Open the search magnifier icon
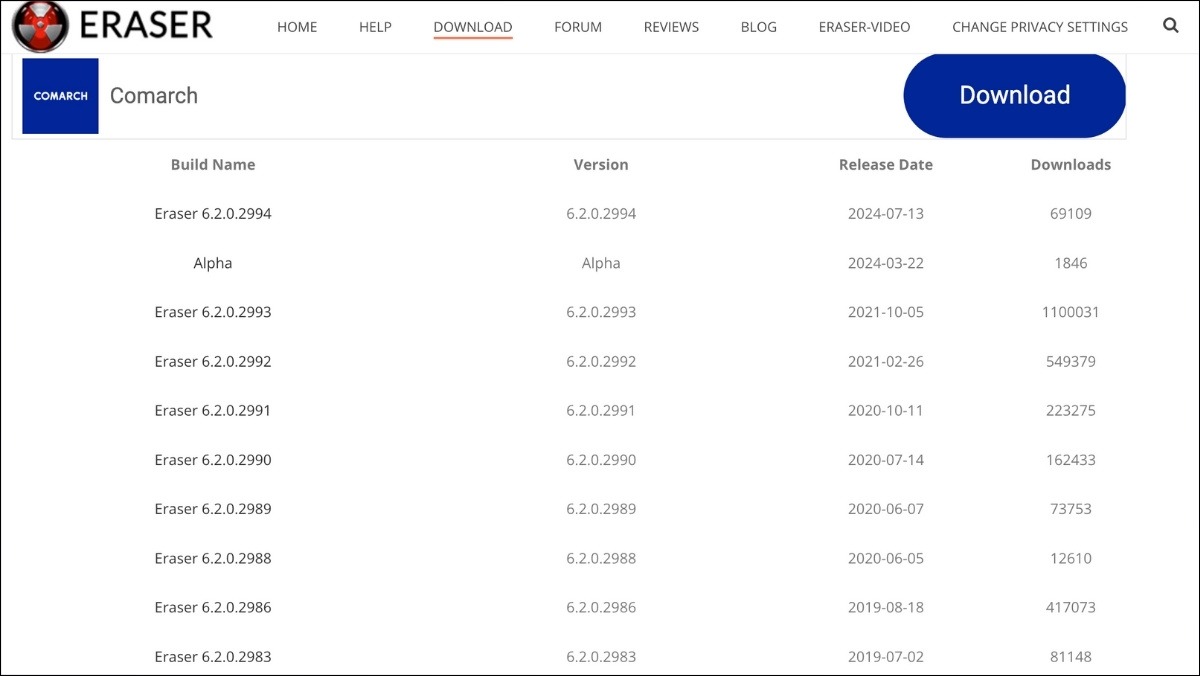 pos(1171,26)
